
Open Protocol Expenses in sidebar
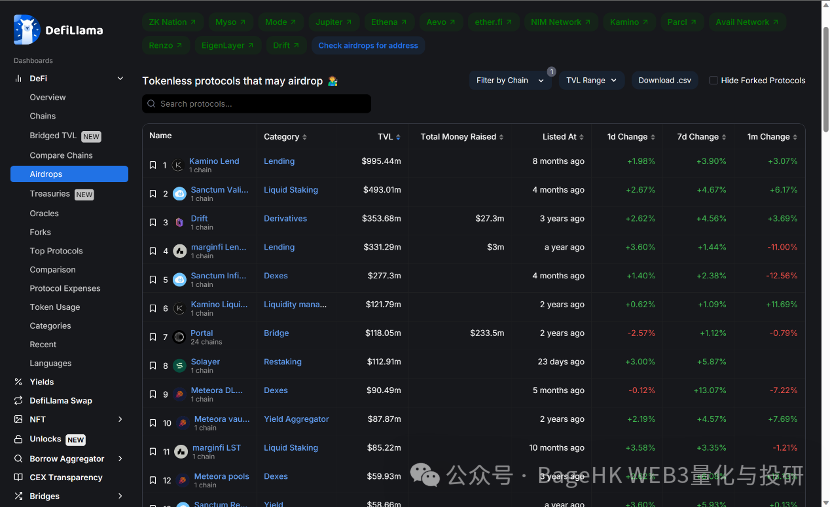click(65, 288)
